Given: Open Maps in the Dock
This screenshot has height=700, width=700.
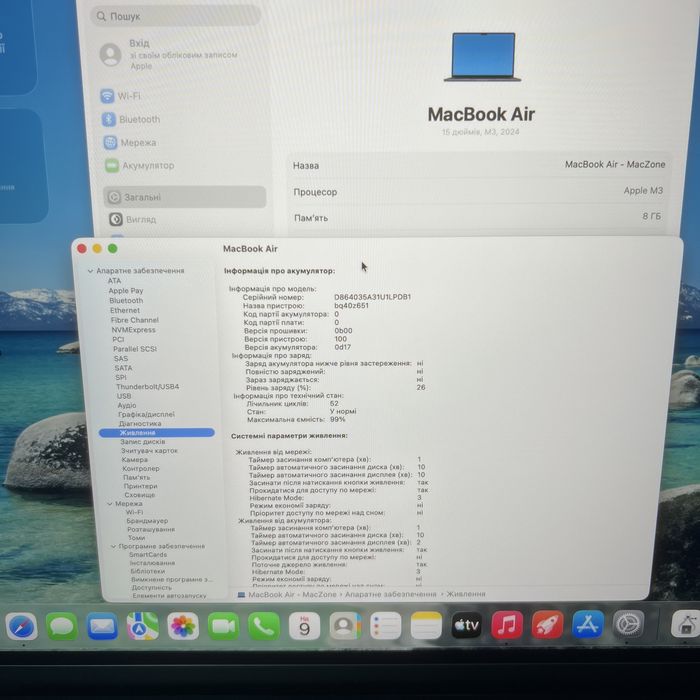Looking at the screenshot, I should [x=142, y=626].
